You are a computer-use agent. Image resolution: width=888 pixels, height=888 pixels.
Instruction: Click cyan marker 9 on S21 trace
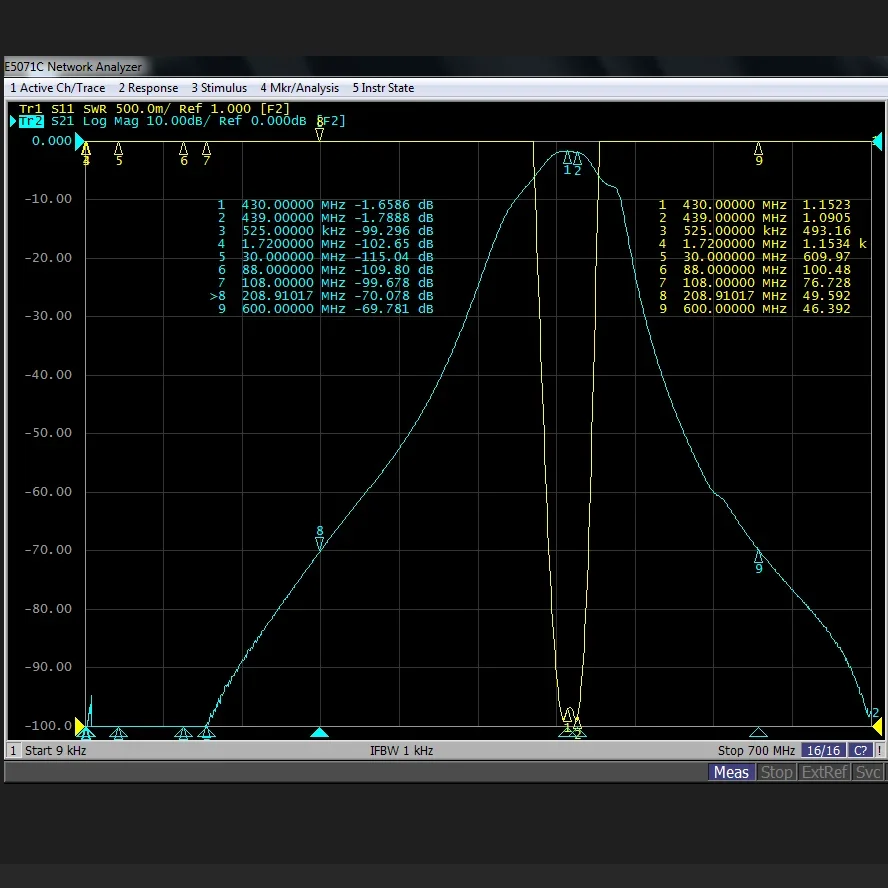pyautogui.click(x=758, y=556)
